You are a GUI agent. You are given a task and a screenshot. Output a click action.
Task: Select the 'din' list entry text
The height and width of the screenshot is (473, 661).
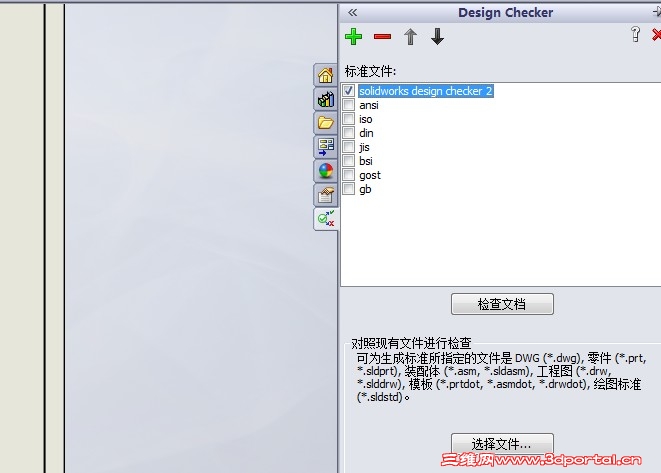(x=366, y=133)
